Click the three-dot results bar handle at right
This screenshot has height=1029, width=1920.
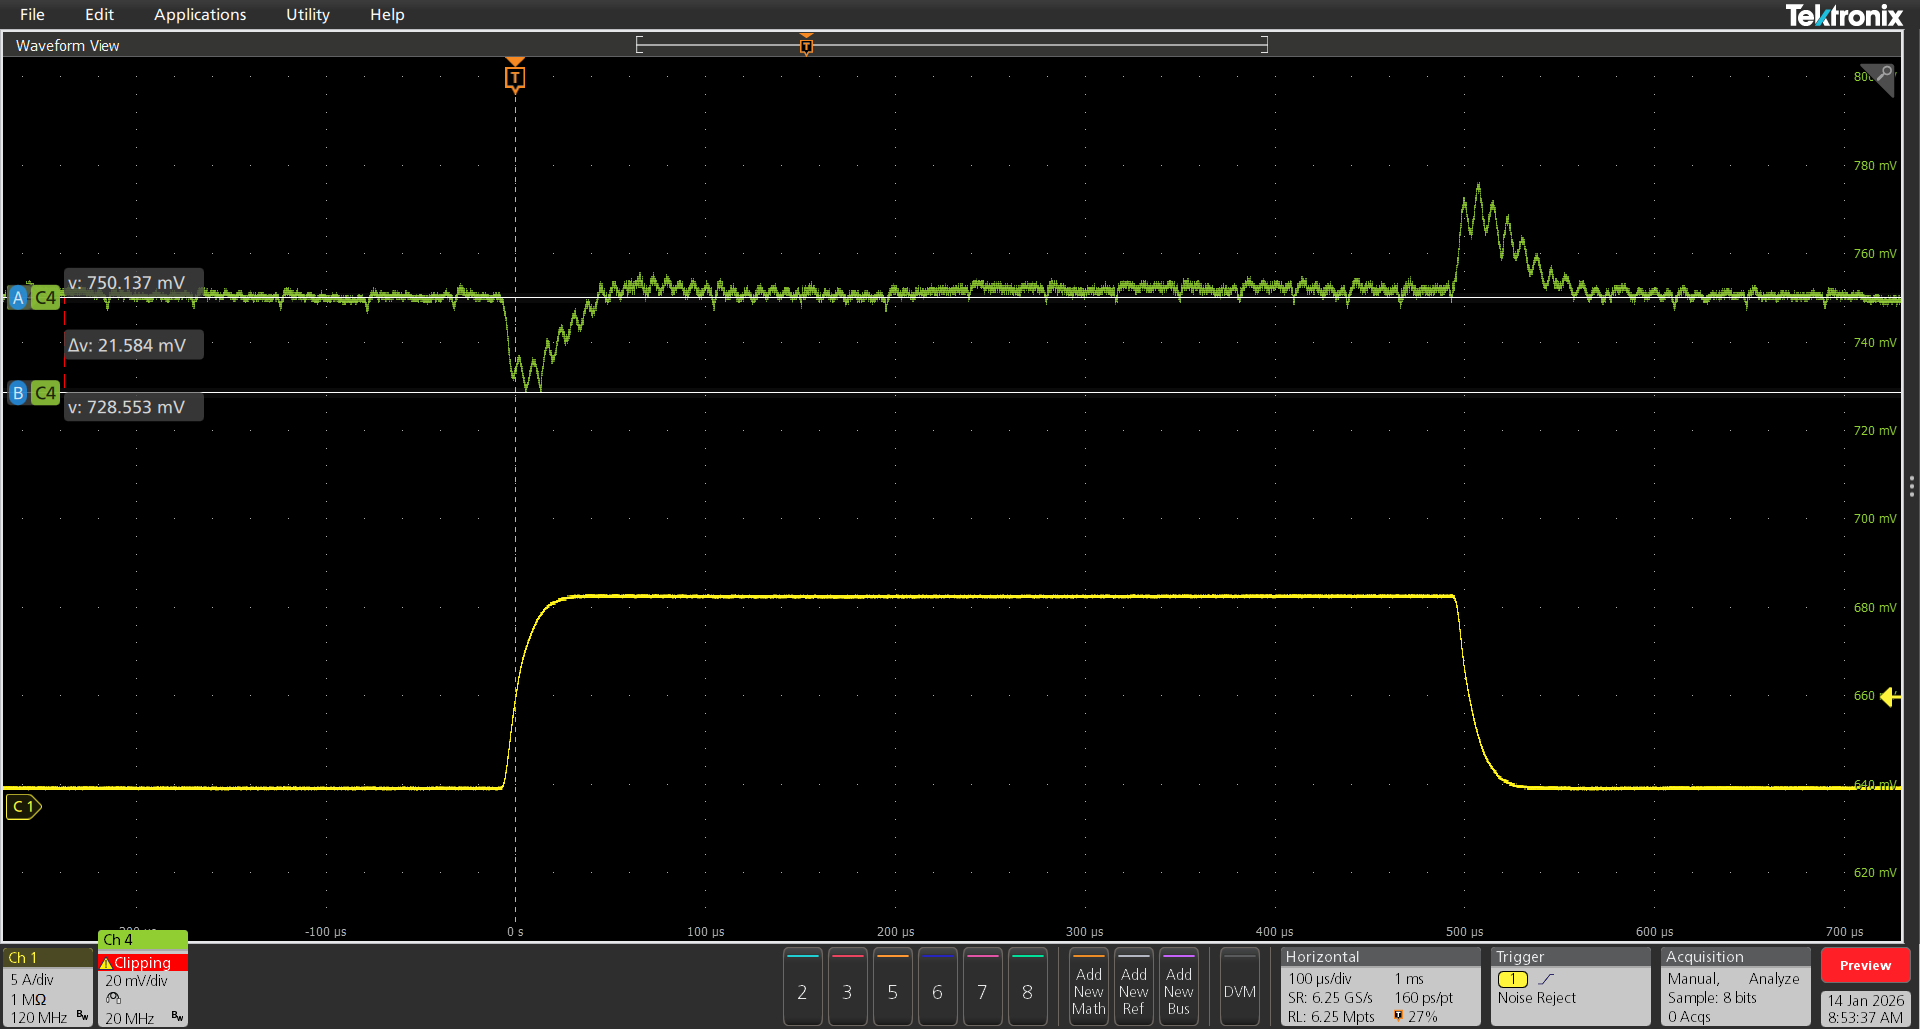coord(1911,486)
